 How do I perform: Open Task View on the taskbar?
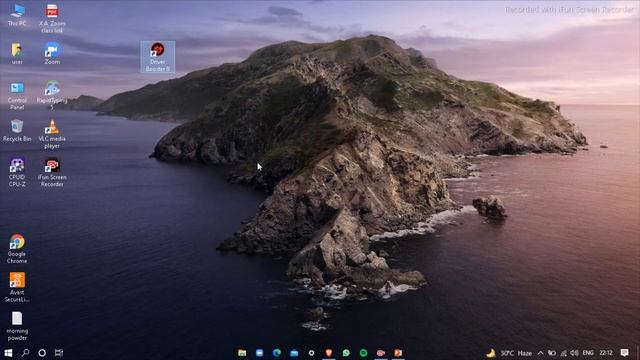click(x=59, y=353)
